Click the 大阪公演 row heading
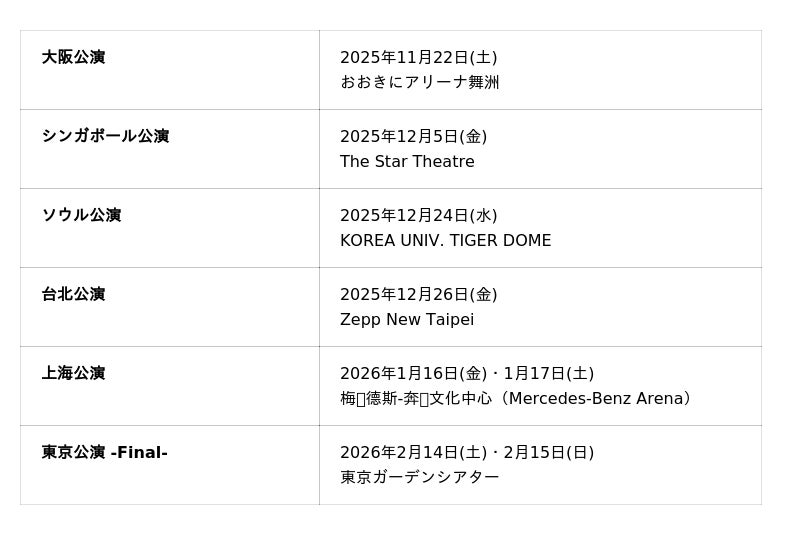800x535 pixels. pyautogui.click(x=73, y=57)
